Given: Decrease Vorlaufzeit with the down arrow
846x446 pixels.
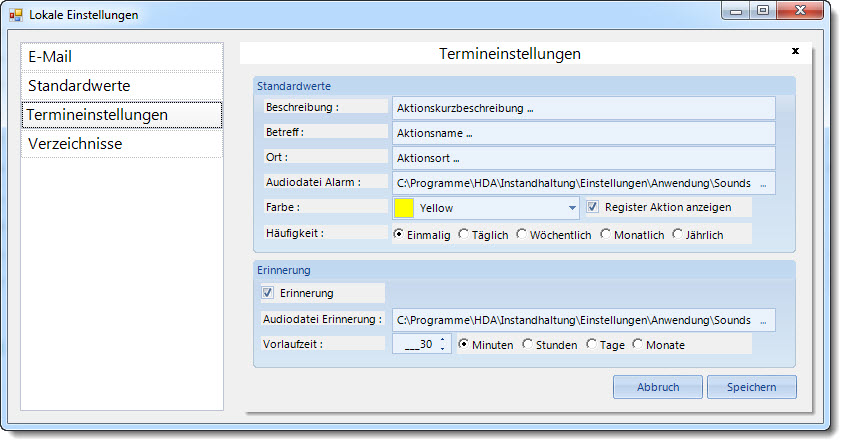Looking at the screenshot, I should click(x=442, y=349).
